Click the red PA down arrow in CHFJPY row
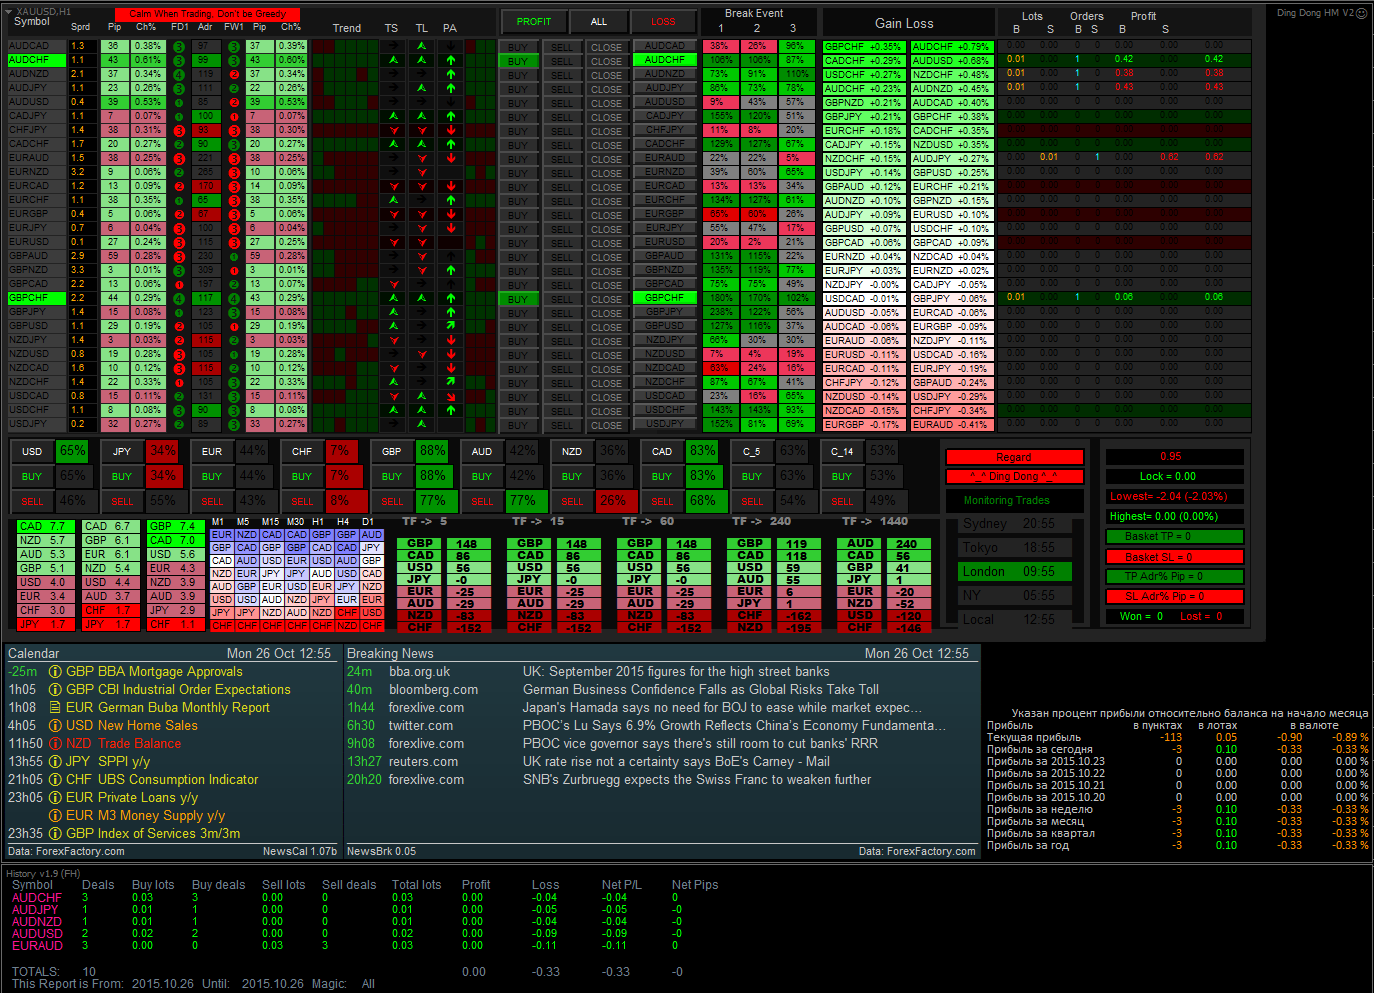This screenshot has height=993, width=1374. (x=450, y=130)
